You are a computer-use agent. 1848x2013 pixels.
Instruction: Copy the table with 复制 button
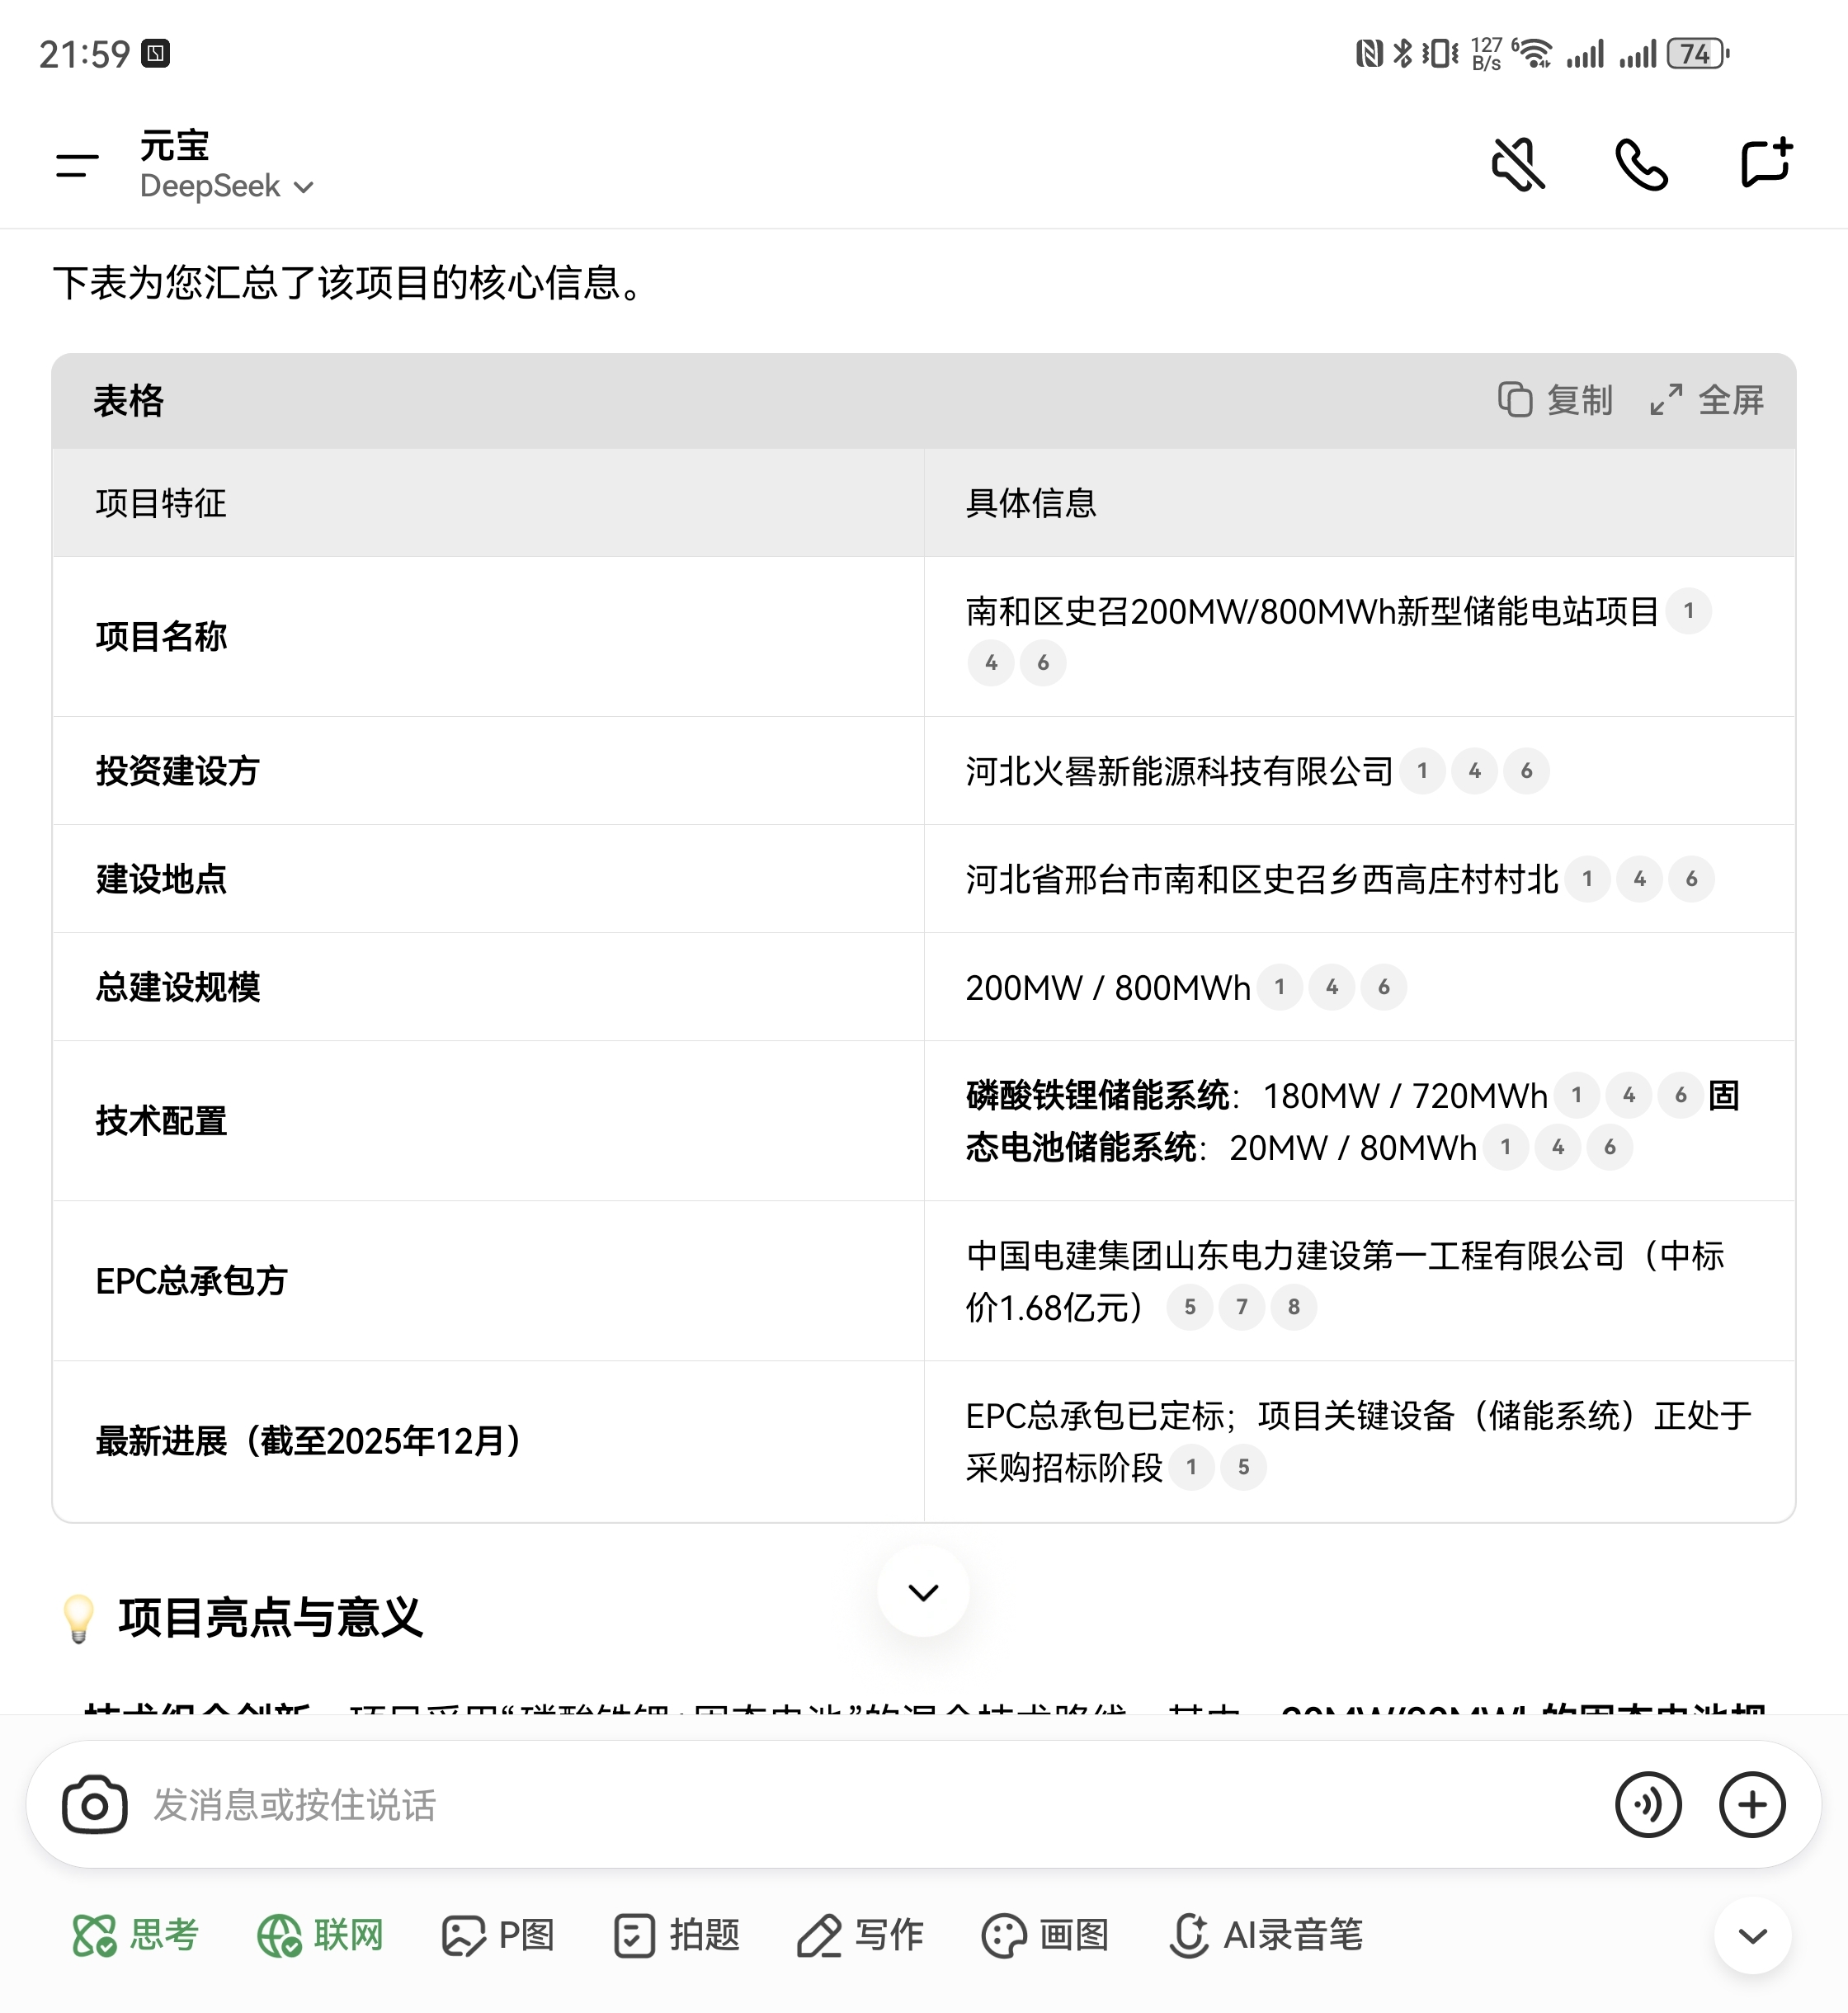pyautogui.click(x=1556, y=400)
